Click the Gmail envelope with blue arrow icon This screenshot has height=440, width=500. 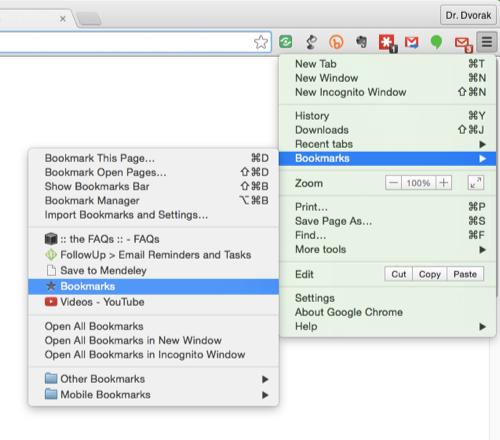(x=412, y=42)
